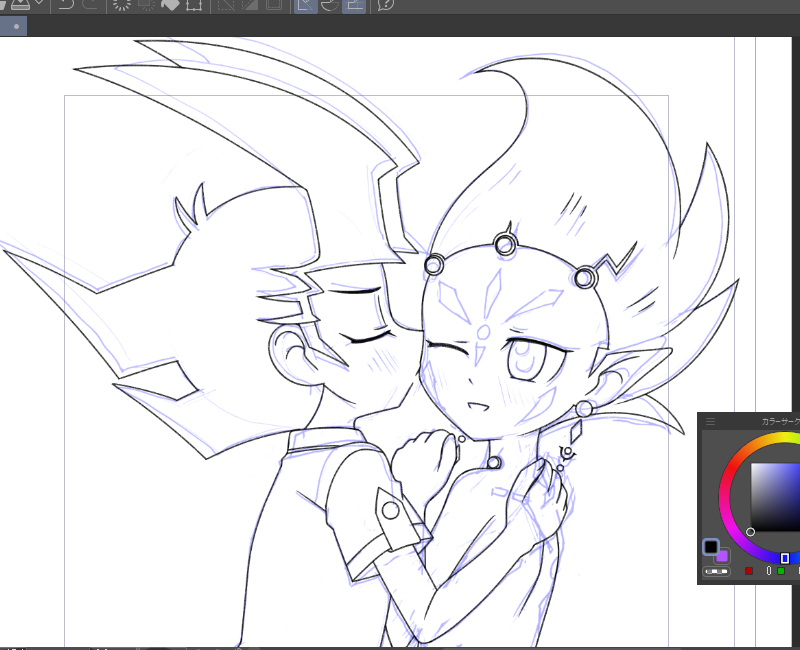The height and width of the screenshot is (650, 800).
Task: Click the saturation-brightness square handle
Action: point(750,532)
